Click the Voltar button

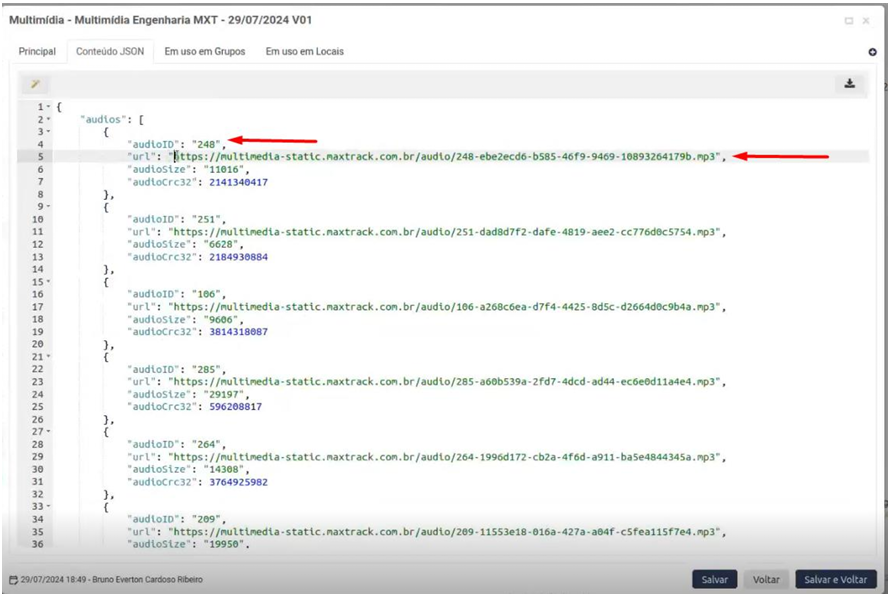pyautogui.click(x=766, y=579)
